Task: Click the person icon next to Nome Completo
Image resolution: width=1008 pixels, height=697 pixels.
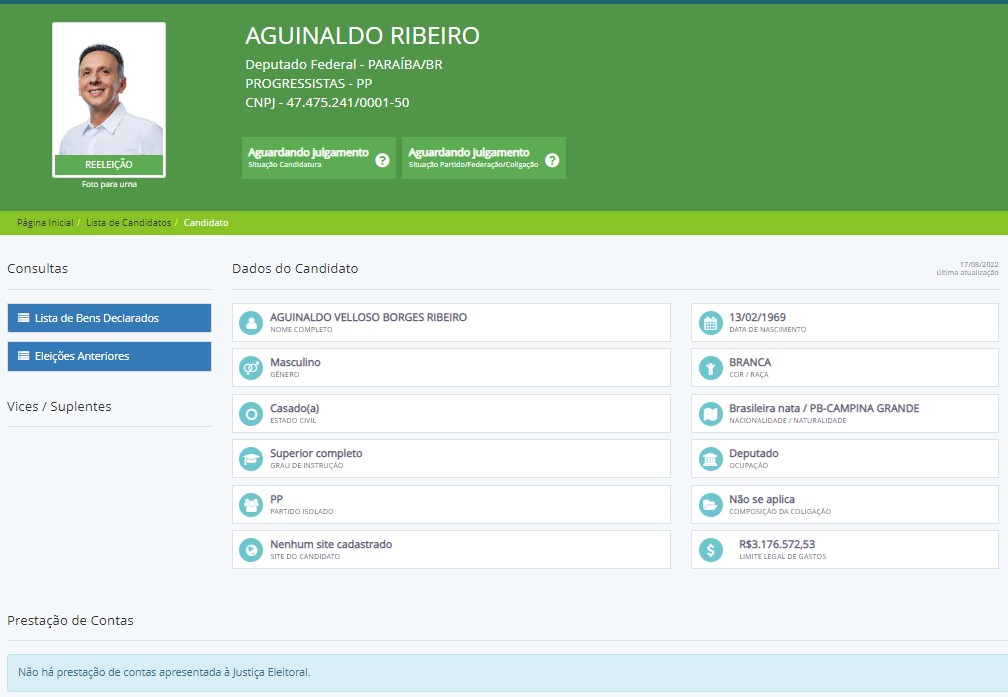Action: click(251, 322)
